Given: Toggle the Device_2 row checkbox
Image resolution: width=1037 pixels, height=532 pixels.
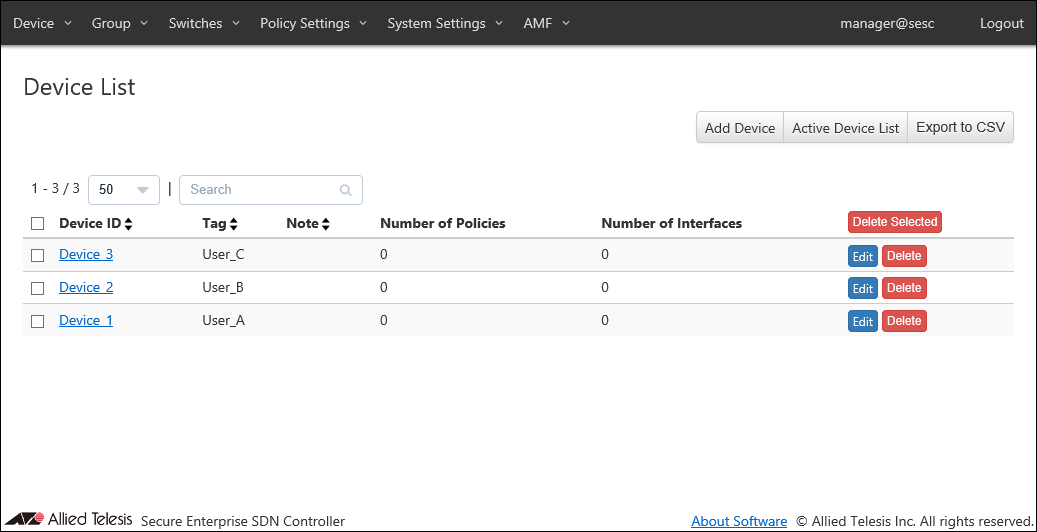Looking at the screenshot, I should click(38, 288).
